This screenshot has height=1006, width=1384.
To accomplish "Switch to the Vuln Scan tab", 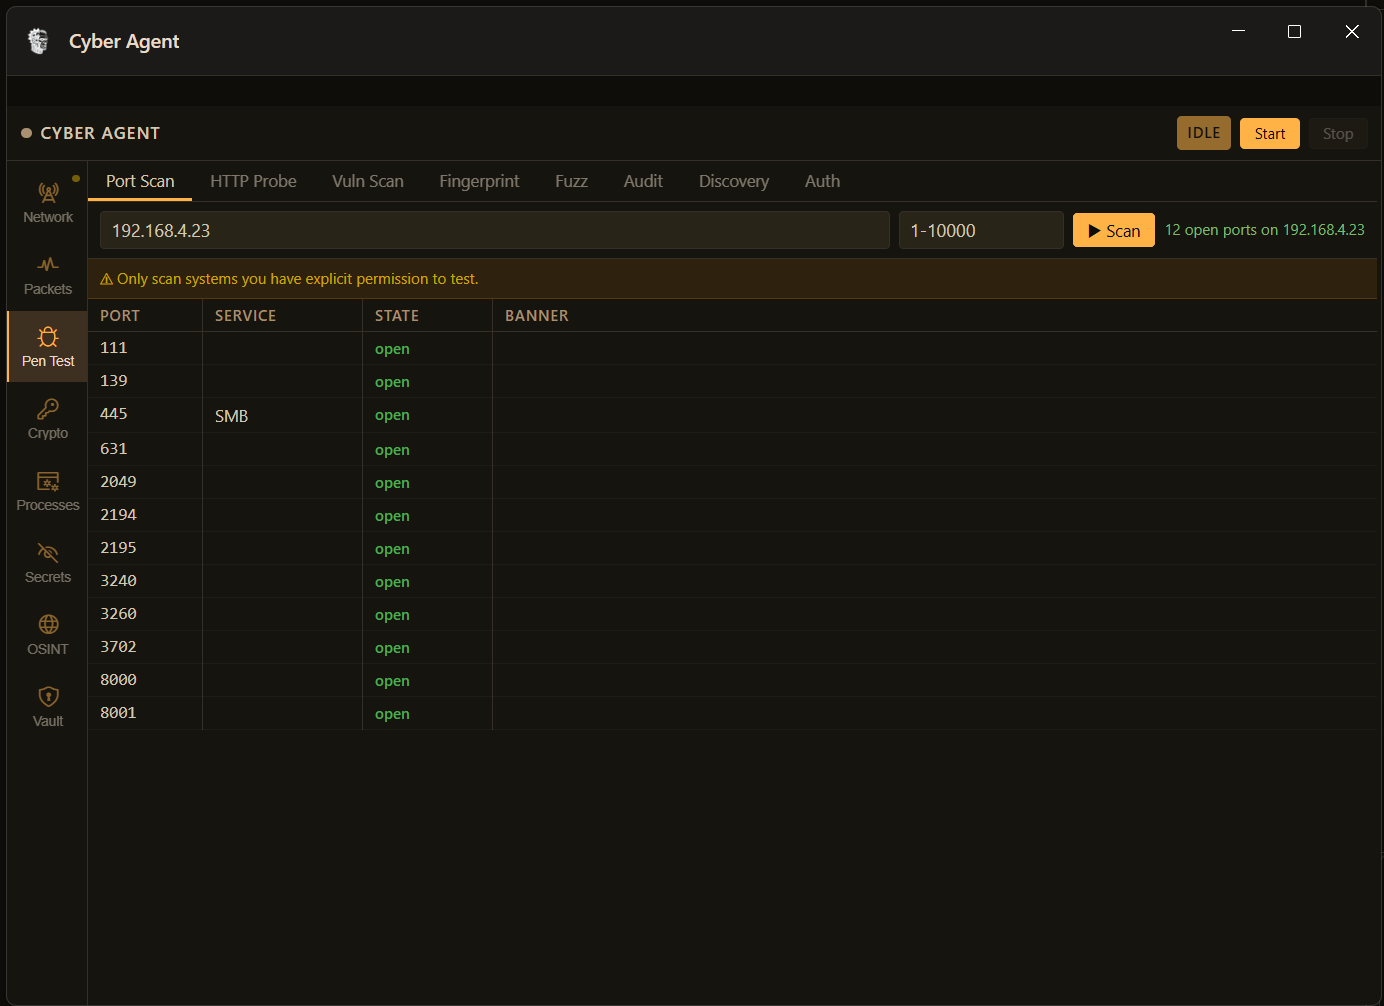I will (x=368, y=181).
